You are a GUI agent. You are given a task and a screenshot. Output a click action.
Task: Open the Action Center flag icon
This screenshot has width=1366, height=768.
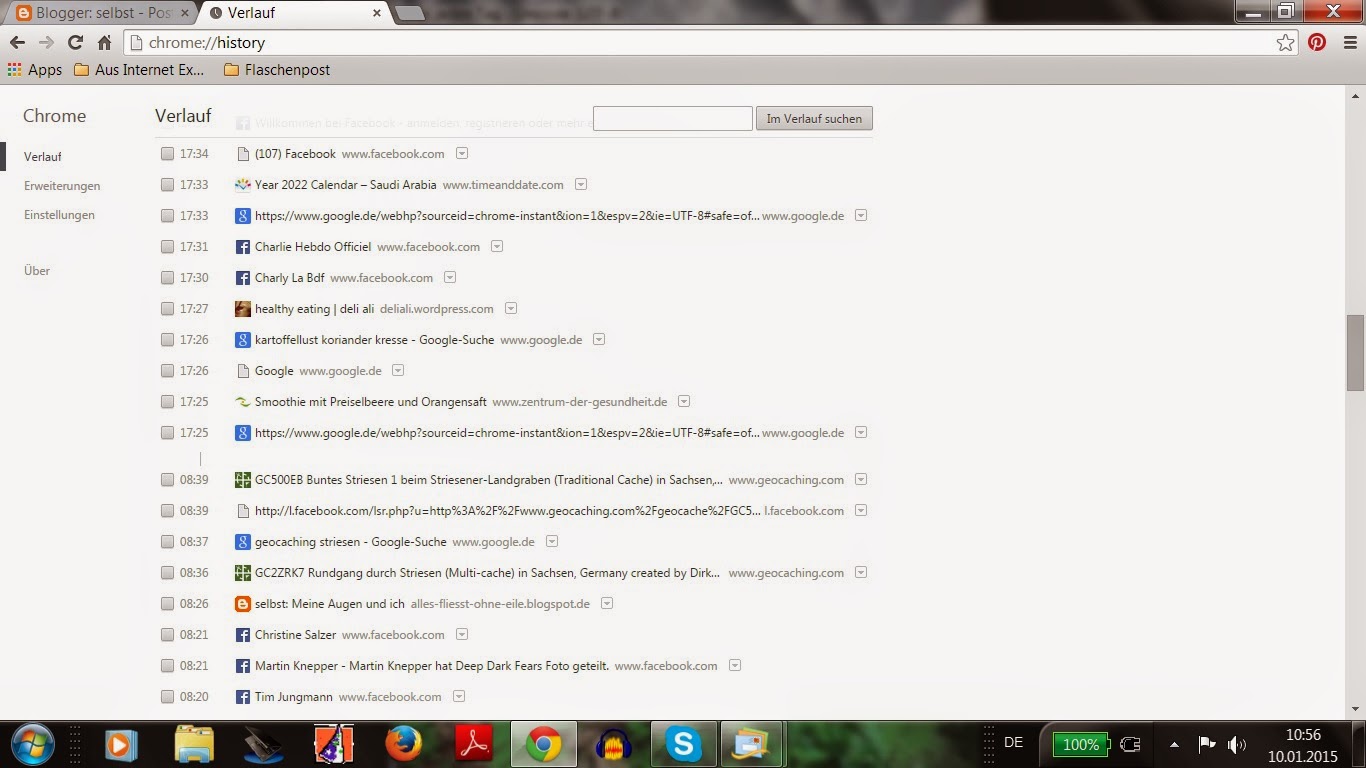tap(1207, 744)
